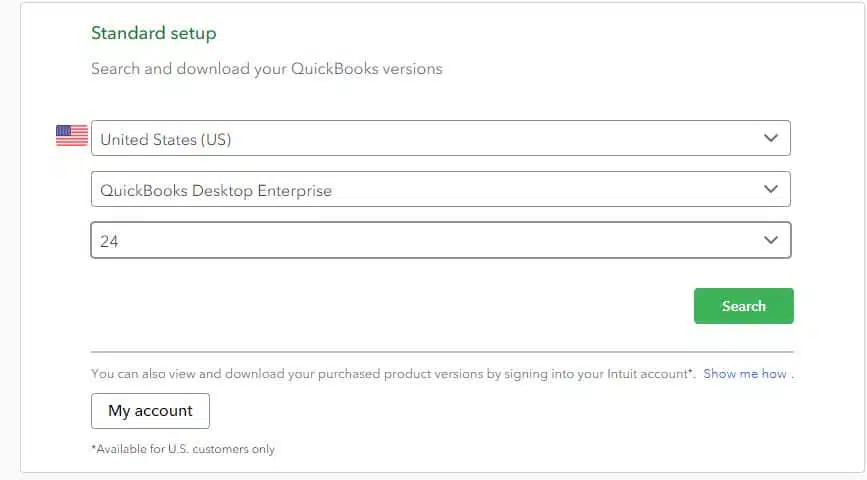Image resolution: width=867 pixels, height=480 pixels.
Task: Click the 'Available for U.S. customers only' footnote
Action: (183, 449)
